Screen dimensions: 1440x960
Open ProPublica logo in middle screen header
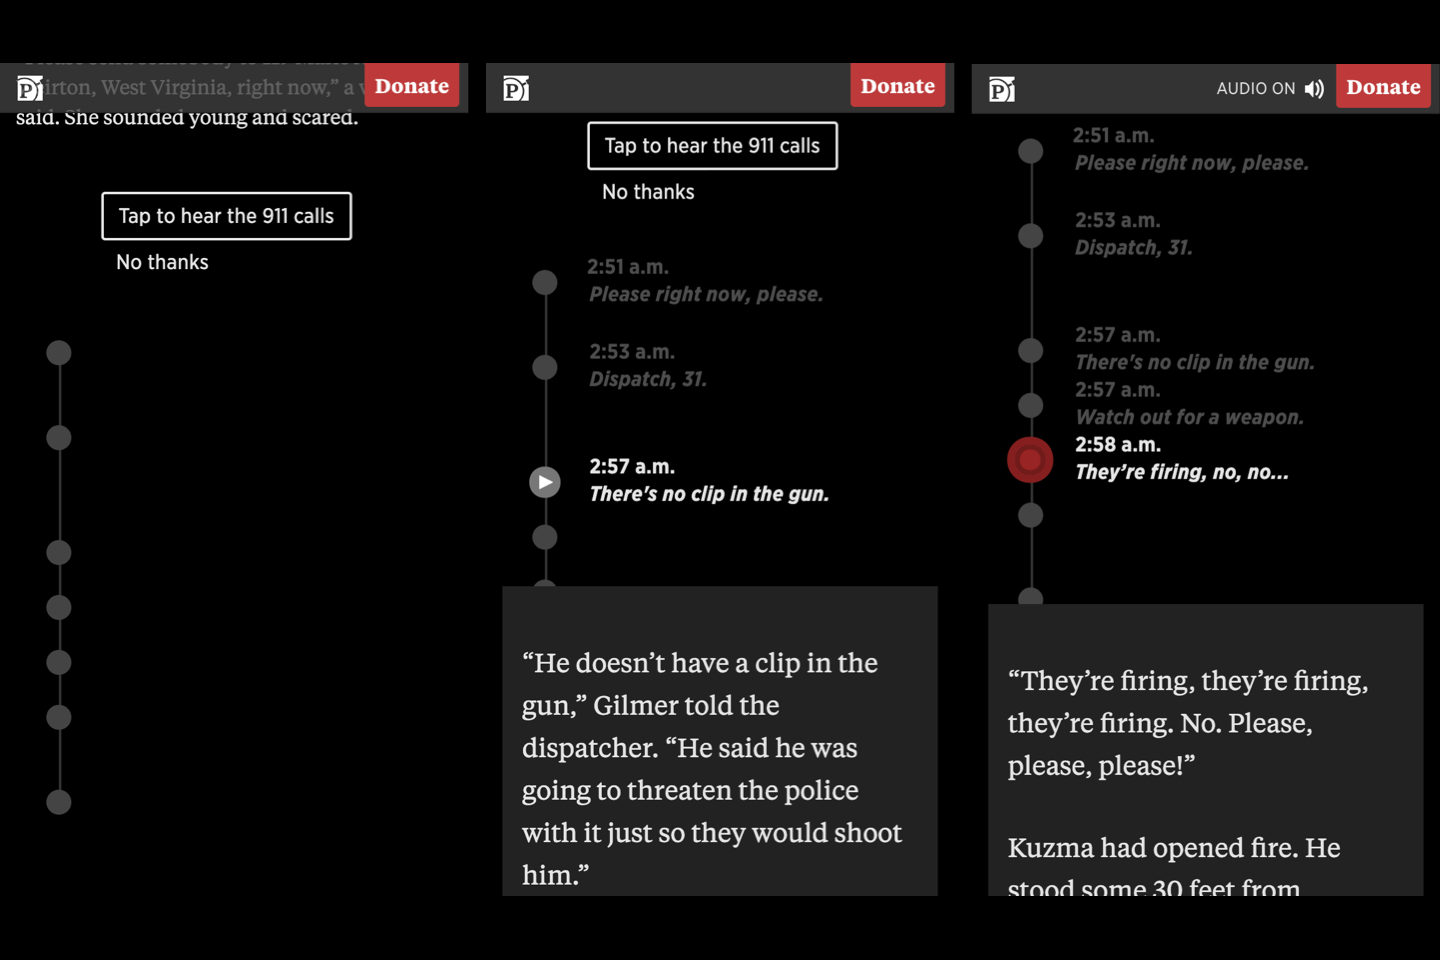(516, 89)
